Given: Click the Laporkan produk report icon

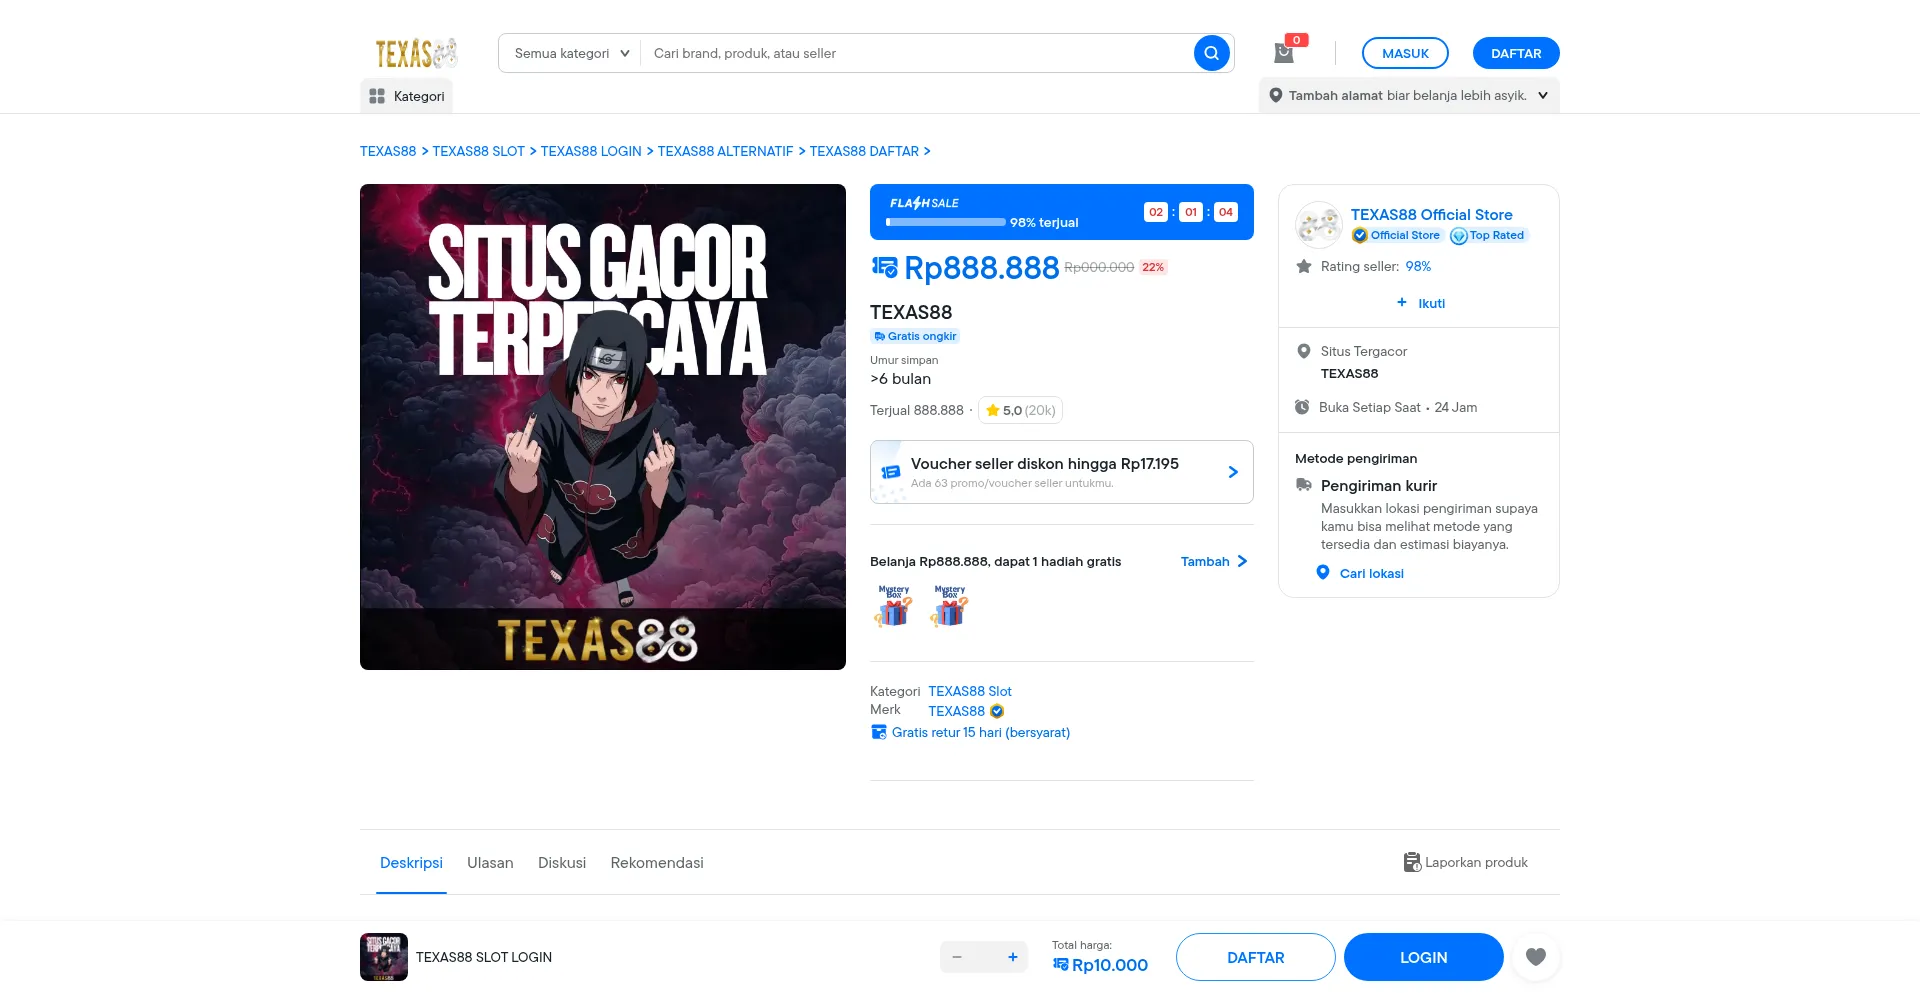Looking at the screenshot, I should [x=1412, y=862].
